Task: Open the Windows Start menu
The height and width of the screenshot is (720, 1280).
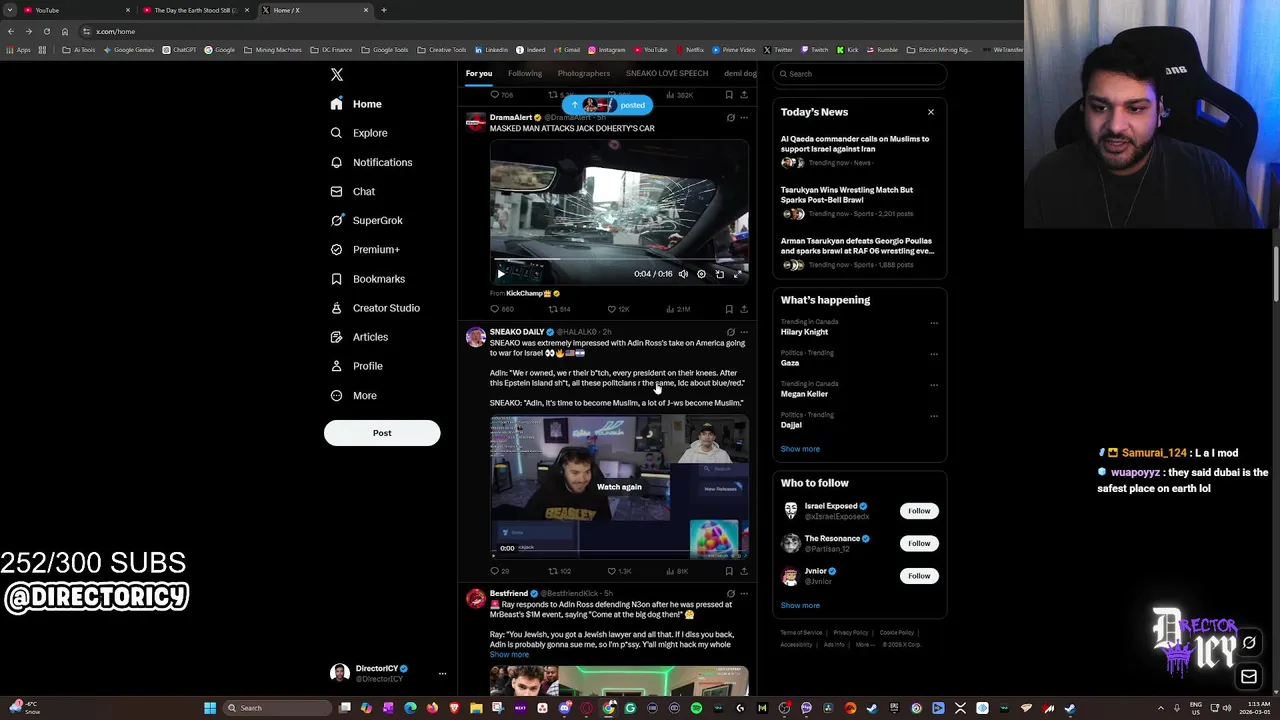Action: point(210,708)
